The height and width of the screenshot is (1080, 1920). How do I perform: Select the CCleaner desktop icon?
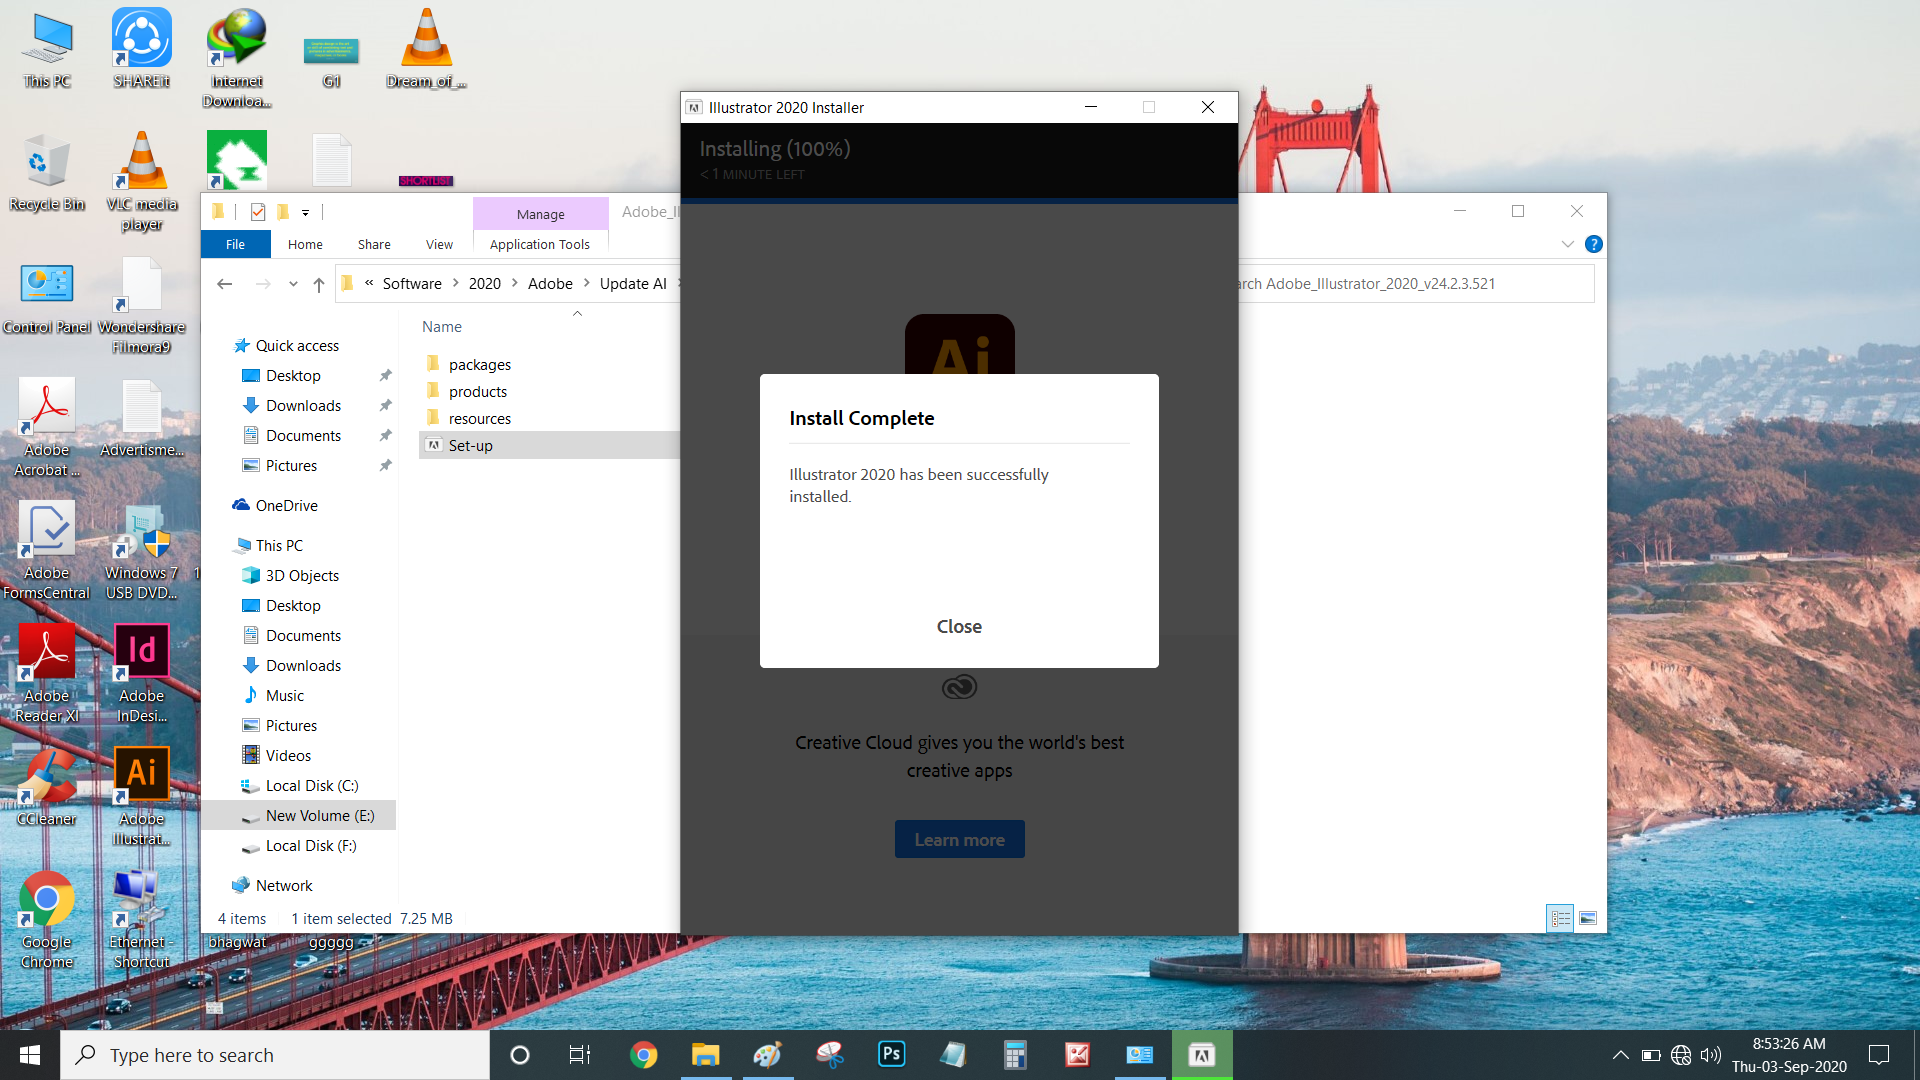tap(46, 788)
